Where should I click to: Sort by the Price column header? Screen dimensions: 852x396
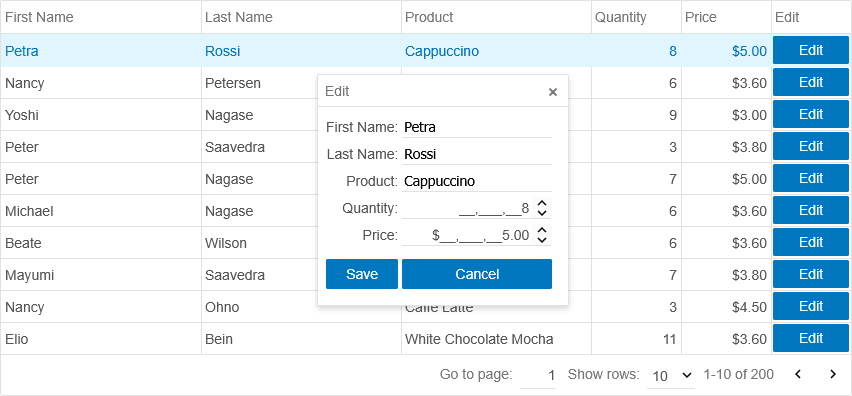point(726,17)
